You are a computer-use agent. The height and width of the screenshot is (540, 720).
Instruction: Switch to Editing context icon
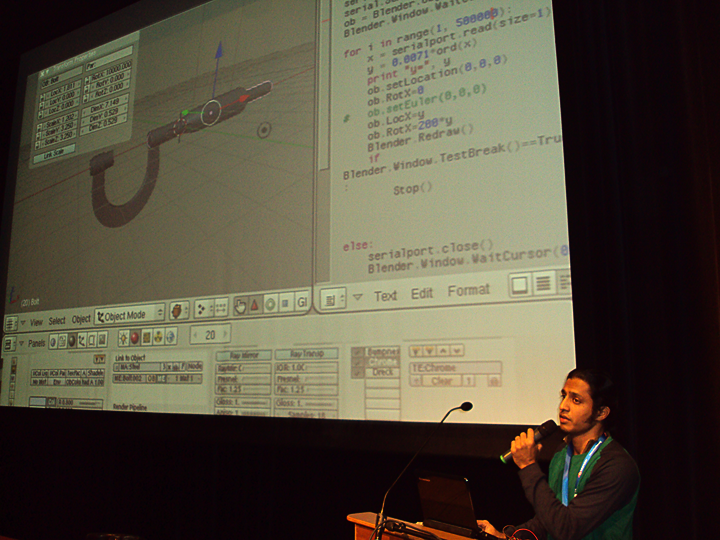(92, 340)
